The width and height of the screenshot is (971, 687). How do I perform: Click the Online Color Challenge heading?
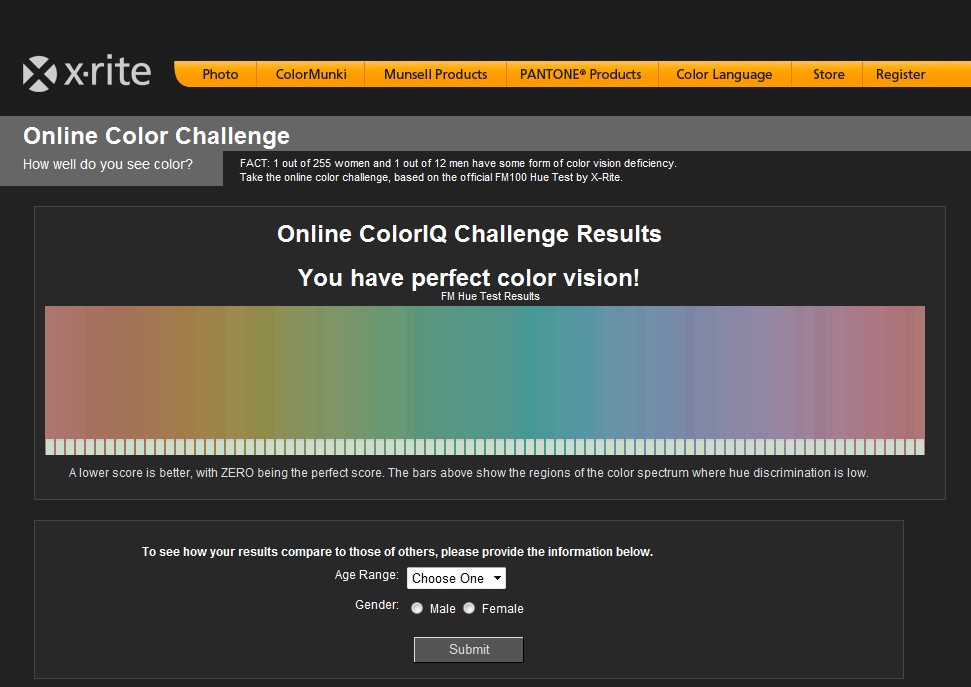click(156, 136)
